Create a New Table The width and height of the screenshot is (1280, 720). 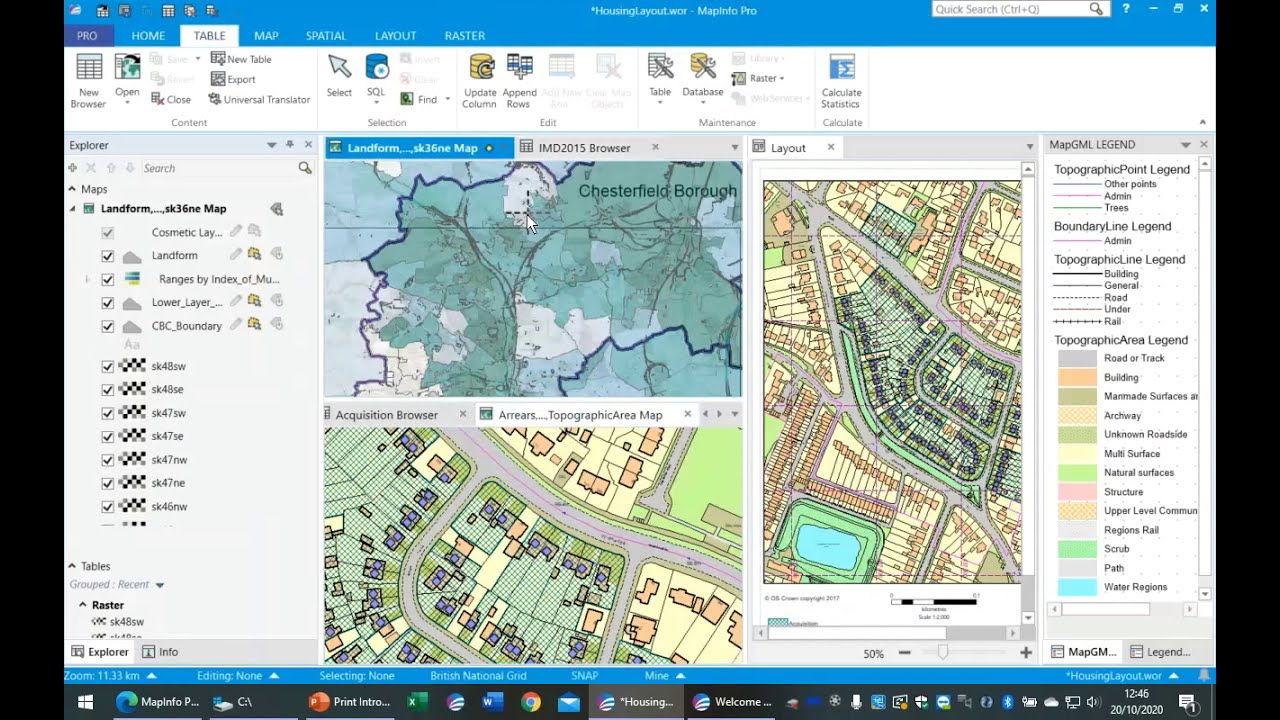(x=240, y=59)
